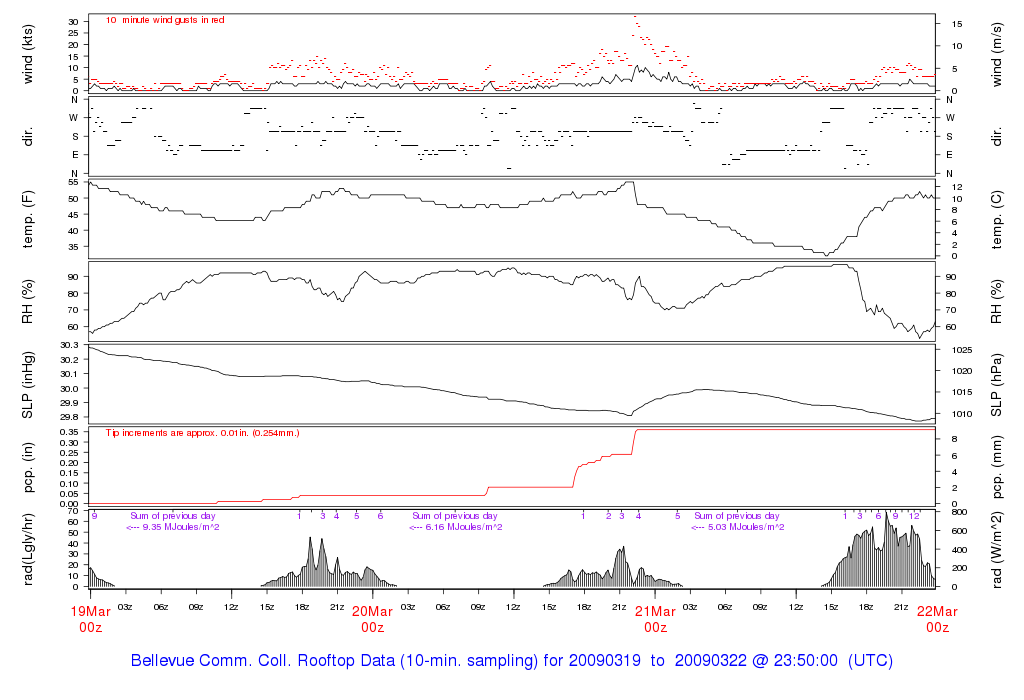The image size is (1024, 700).
Task: Click the '1015' hPa tick label
Action: [962, 392]
